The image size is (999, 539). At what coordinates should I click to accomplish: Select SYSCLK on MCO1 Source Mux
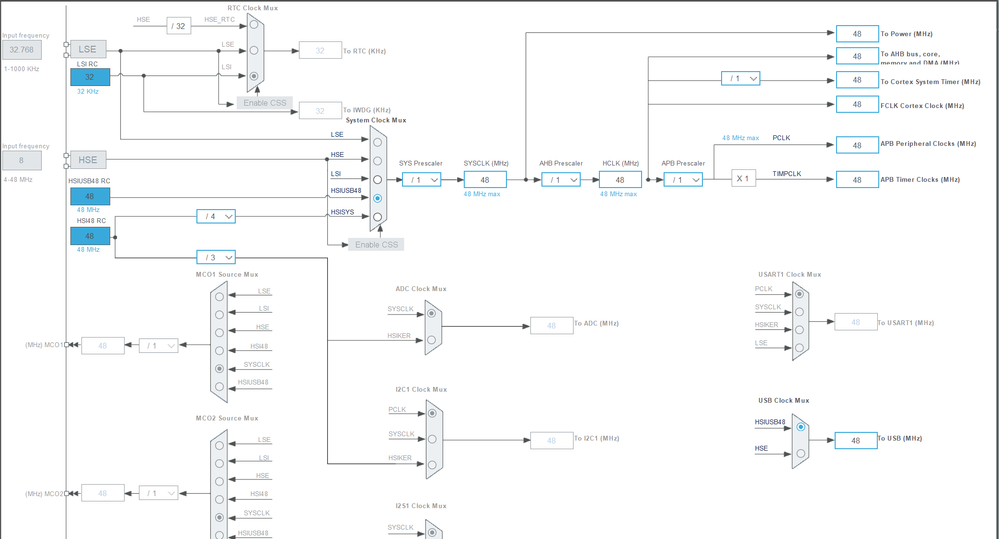[x=219, y=368]
